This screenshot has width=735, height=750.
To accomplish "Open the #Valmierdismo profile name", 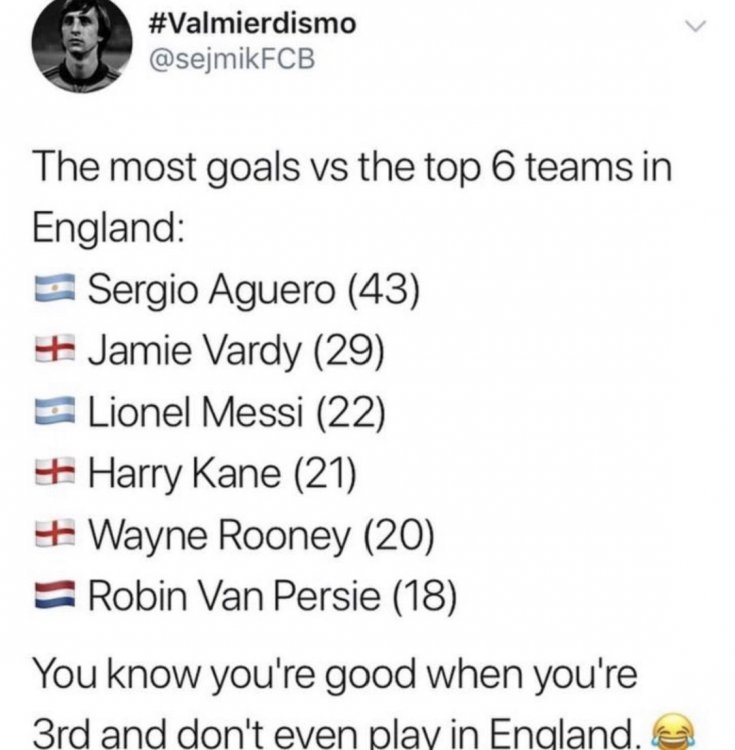I will click(x=250, y=24).
